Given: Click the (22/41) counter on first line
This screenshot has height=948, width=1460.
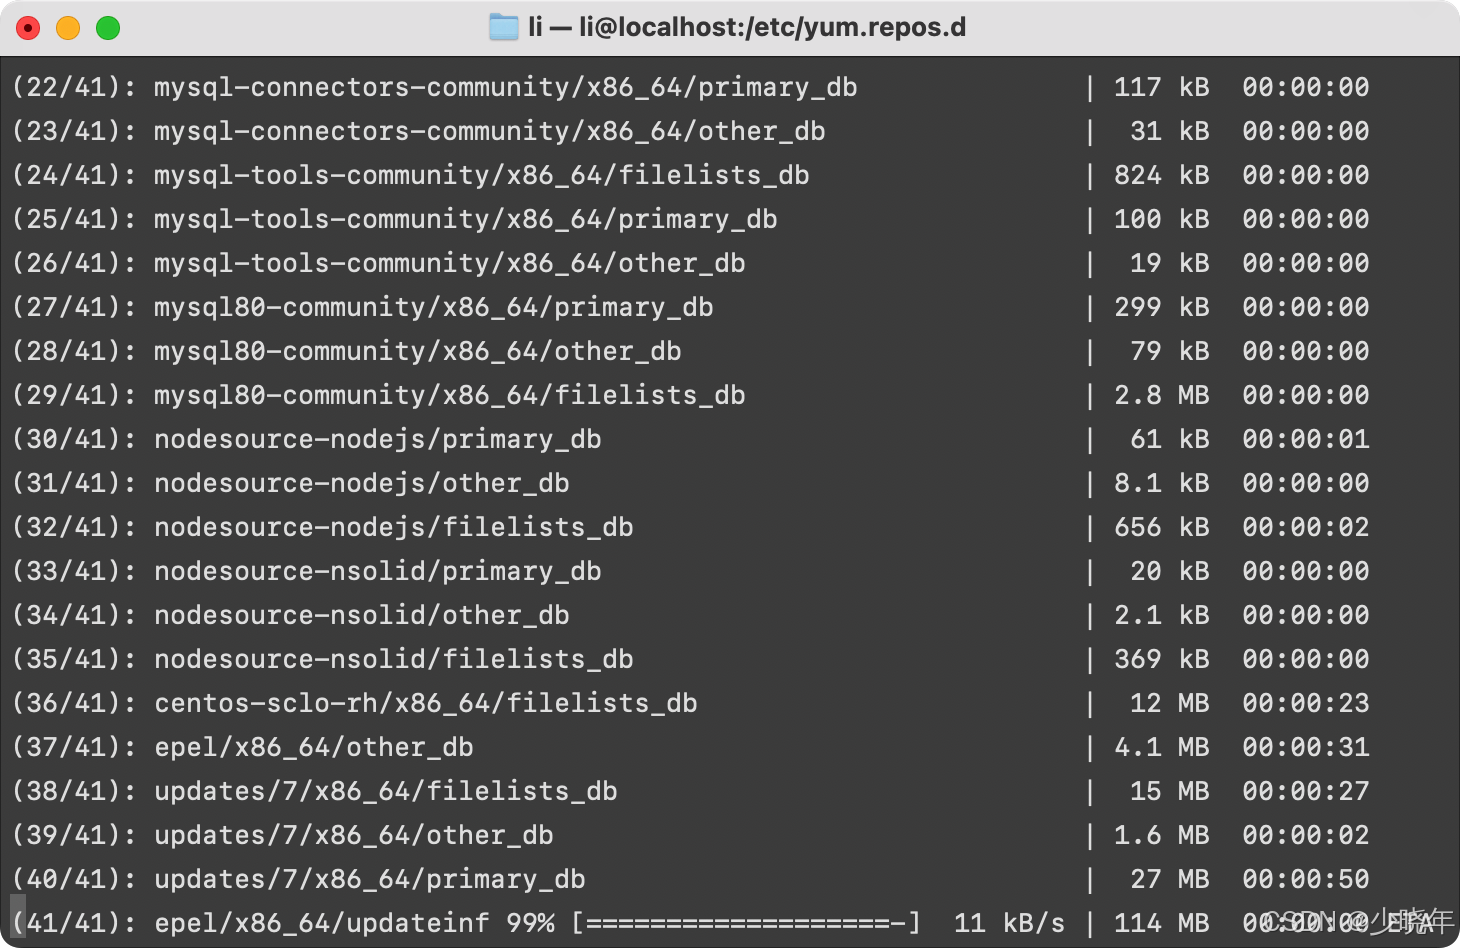Looking at the screenshot, I should coord(73,88).
